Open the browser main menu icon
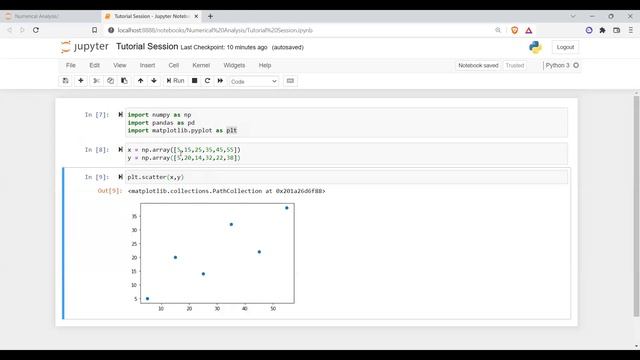Viewport: 640px width, 360px height. pyautogui.click(x=631, y=30)
